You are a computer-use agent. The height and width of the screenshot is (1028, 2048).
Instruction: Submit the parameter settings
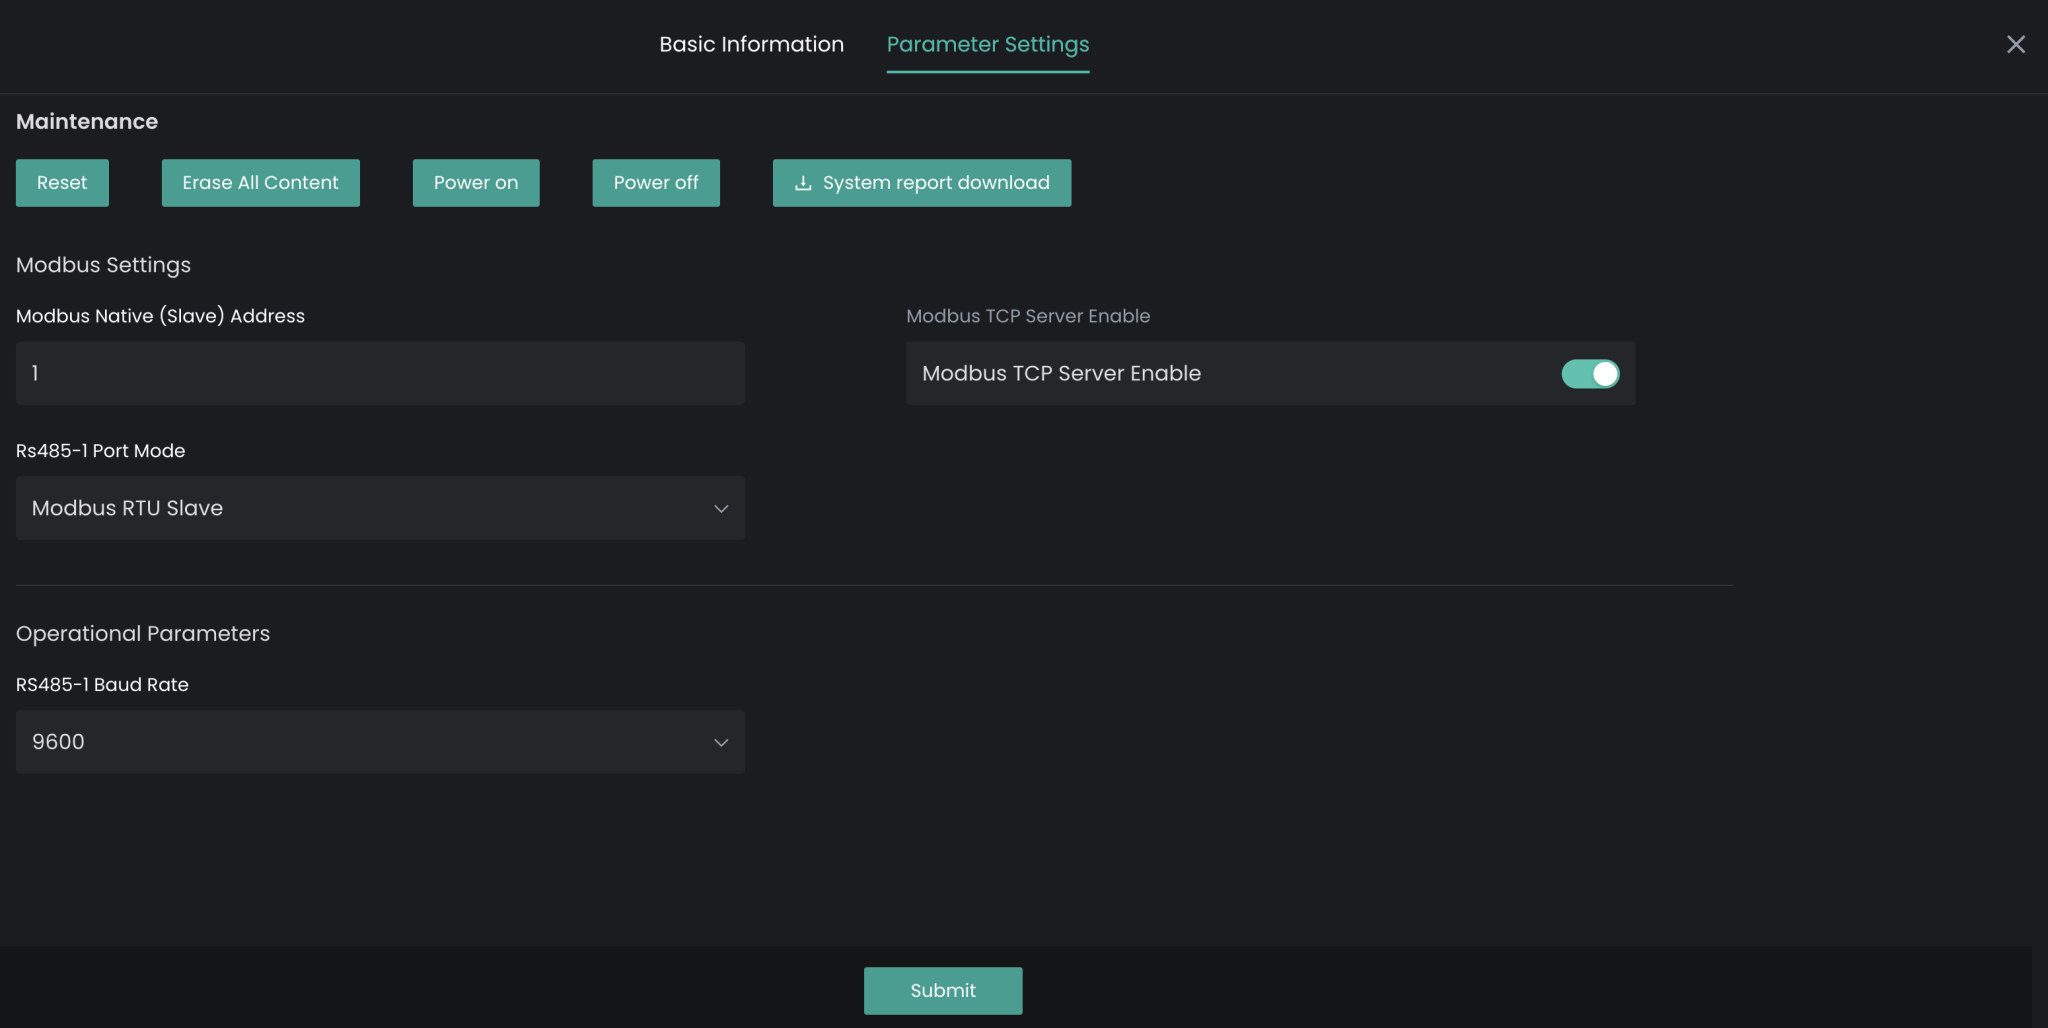[942, 990]
